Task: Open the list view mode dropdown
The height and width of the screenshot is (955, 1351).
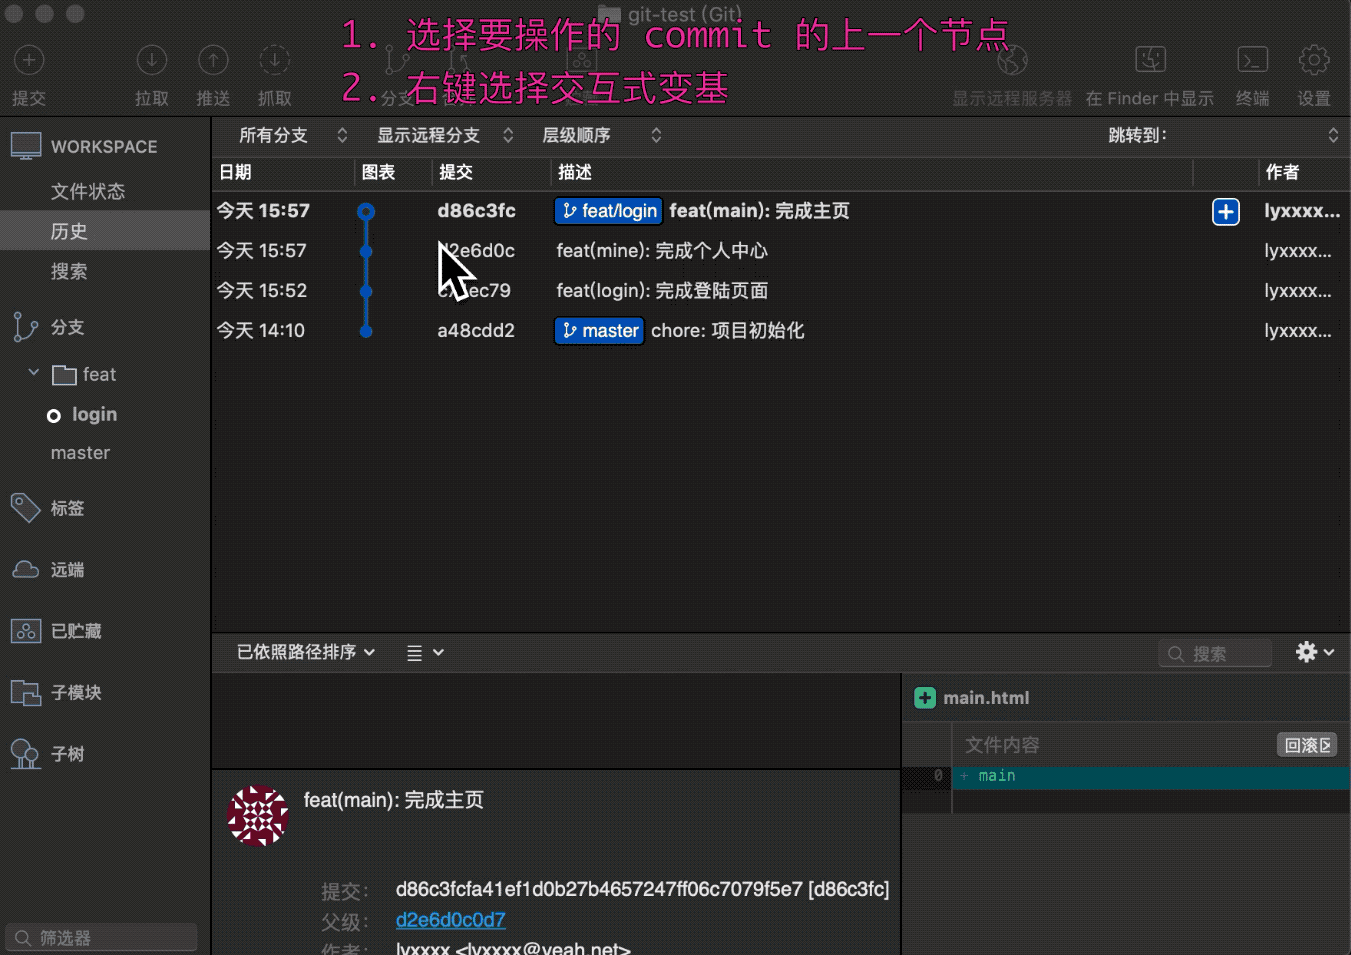Action: point(425,653)
